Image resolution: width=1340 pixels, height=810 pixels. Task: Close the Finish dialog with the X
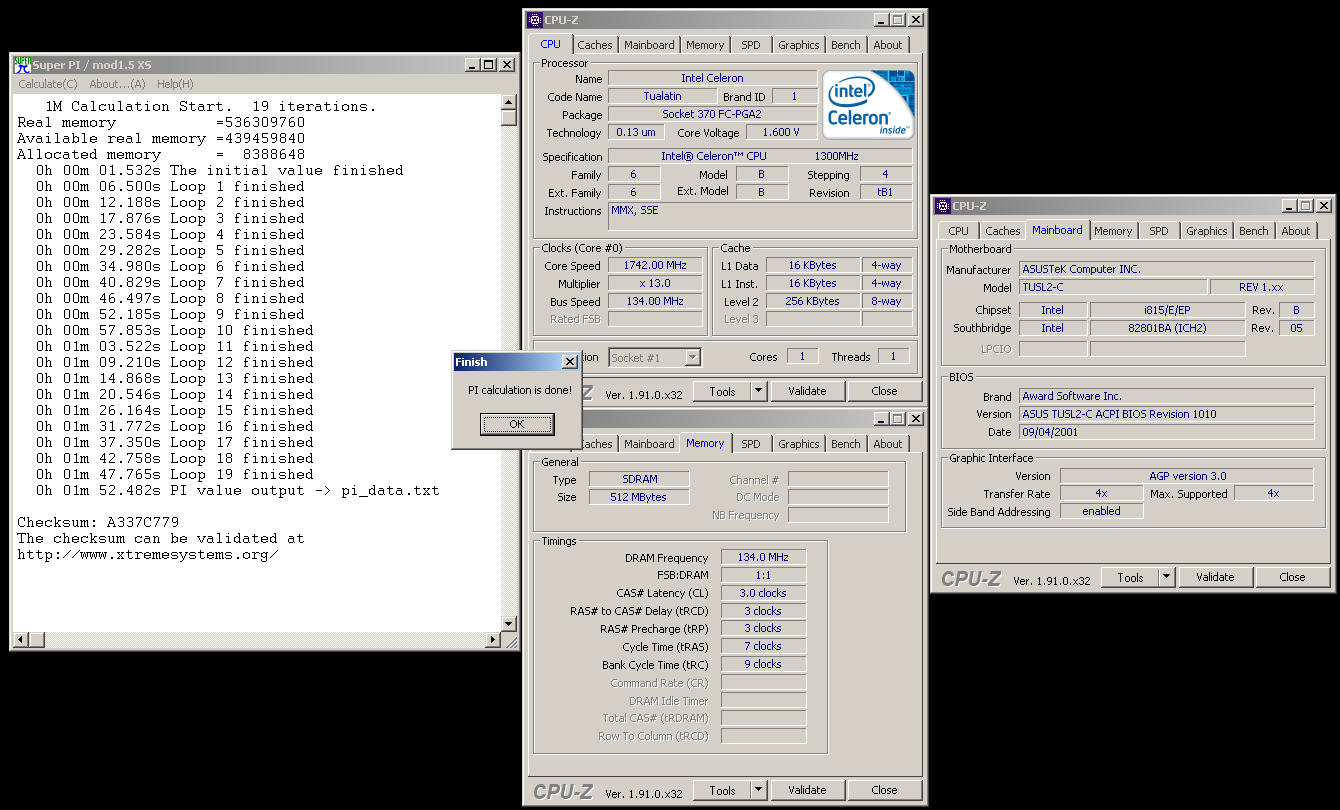(x=569, y=362)
